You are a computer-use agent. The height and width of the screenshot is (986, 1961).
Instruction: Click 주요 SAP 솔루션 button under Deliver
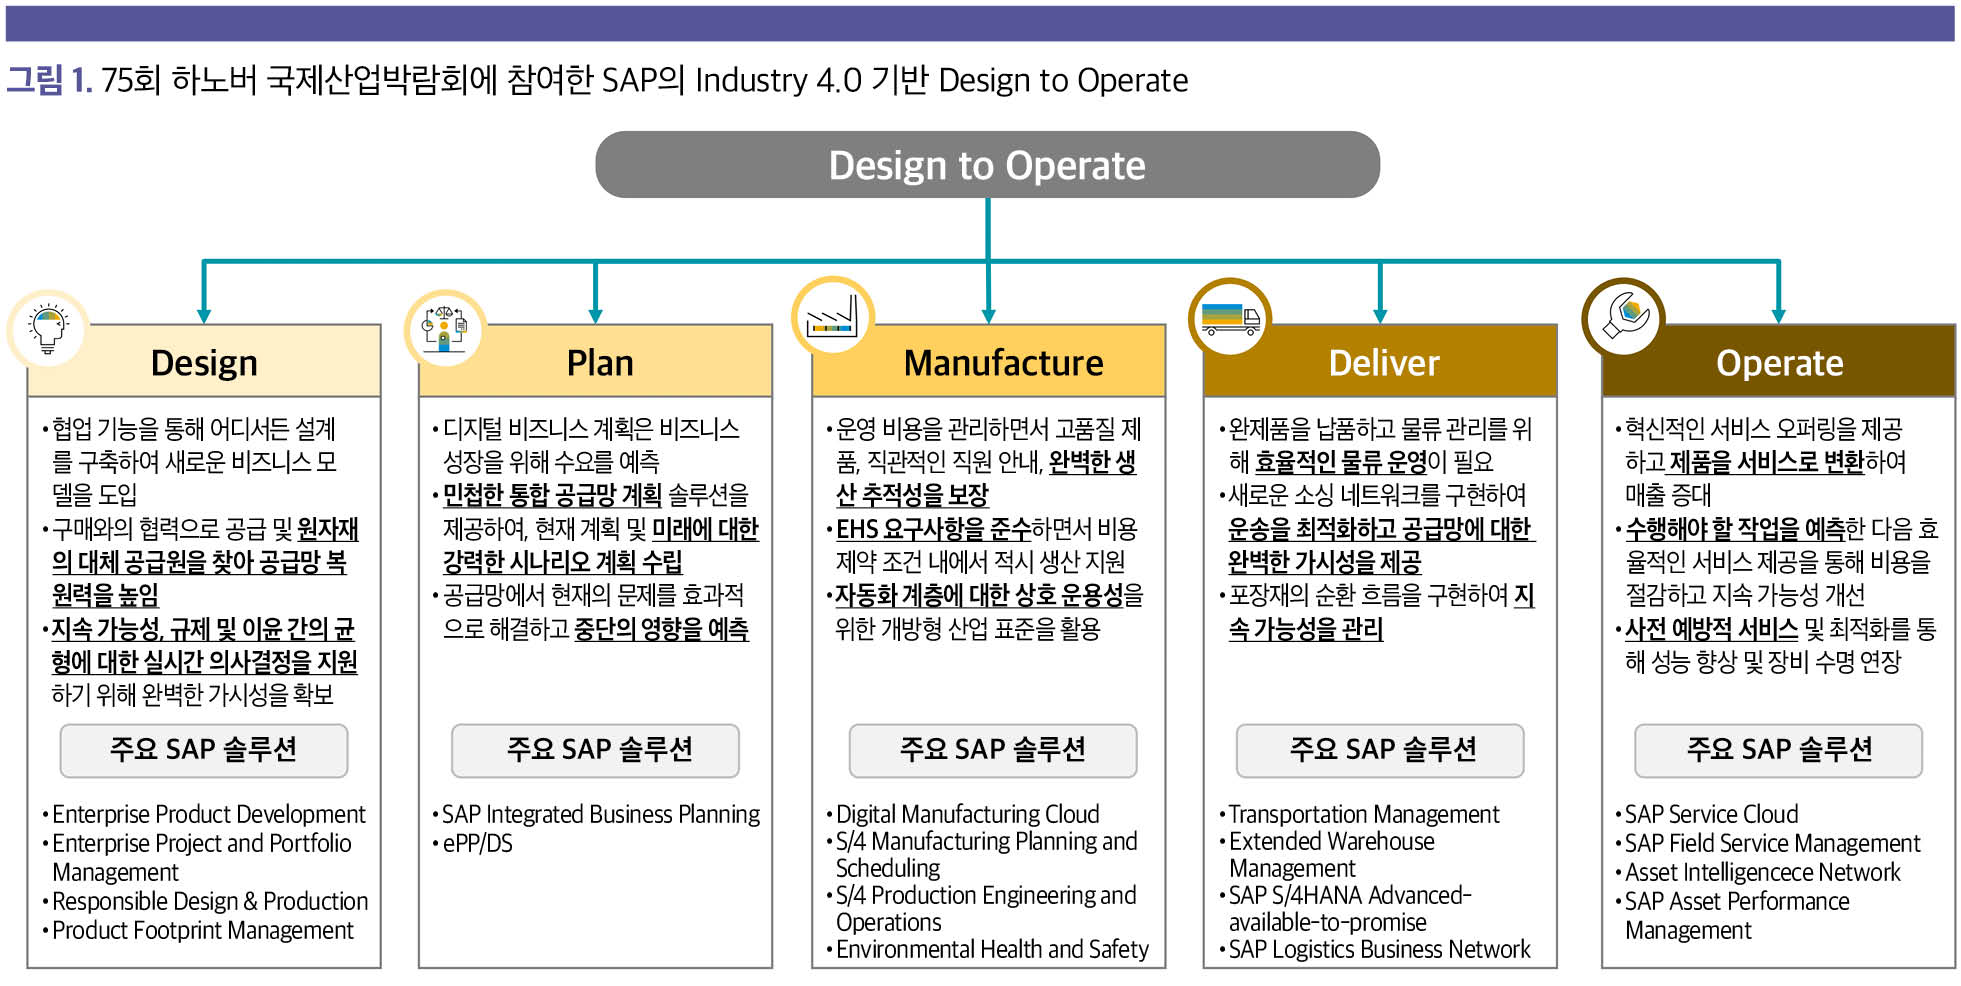1380,750
